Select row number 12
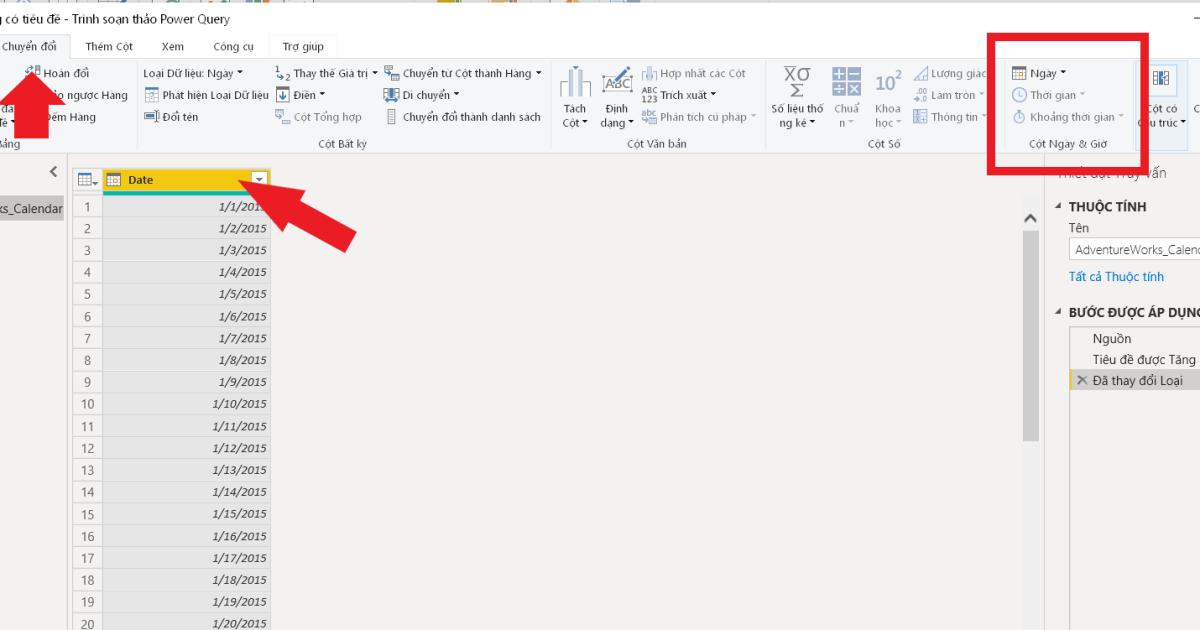 (x=88, y=448)
